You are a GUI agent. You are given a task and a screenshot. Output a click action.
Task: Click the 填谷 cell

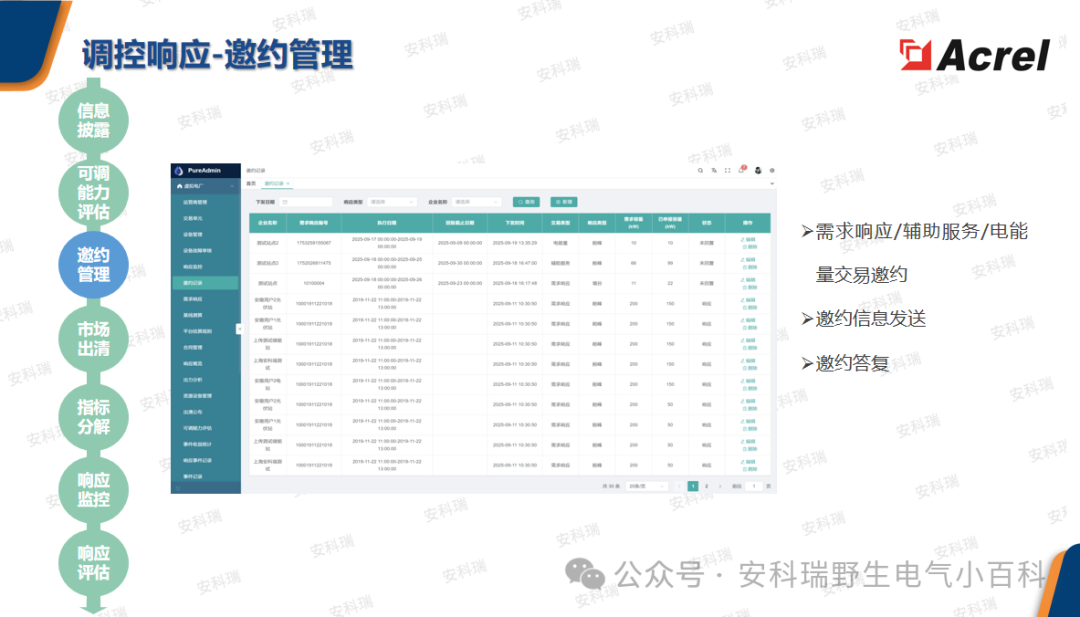pos(596,283)
